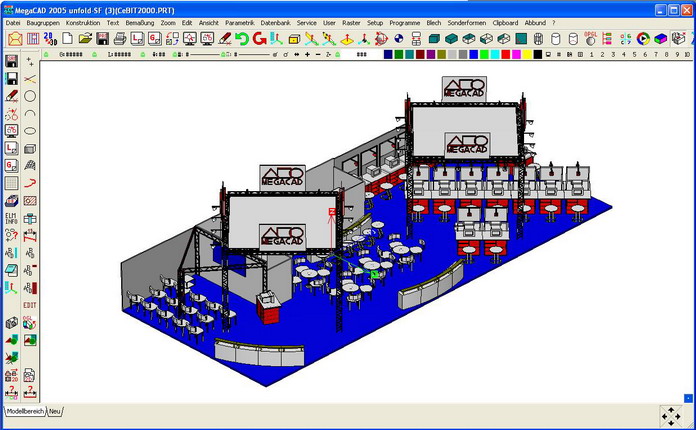The height and width of the screenshot is (430, 696).
Task: Select layer number 5 in layer bar
Action: click(634, 55)
